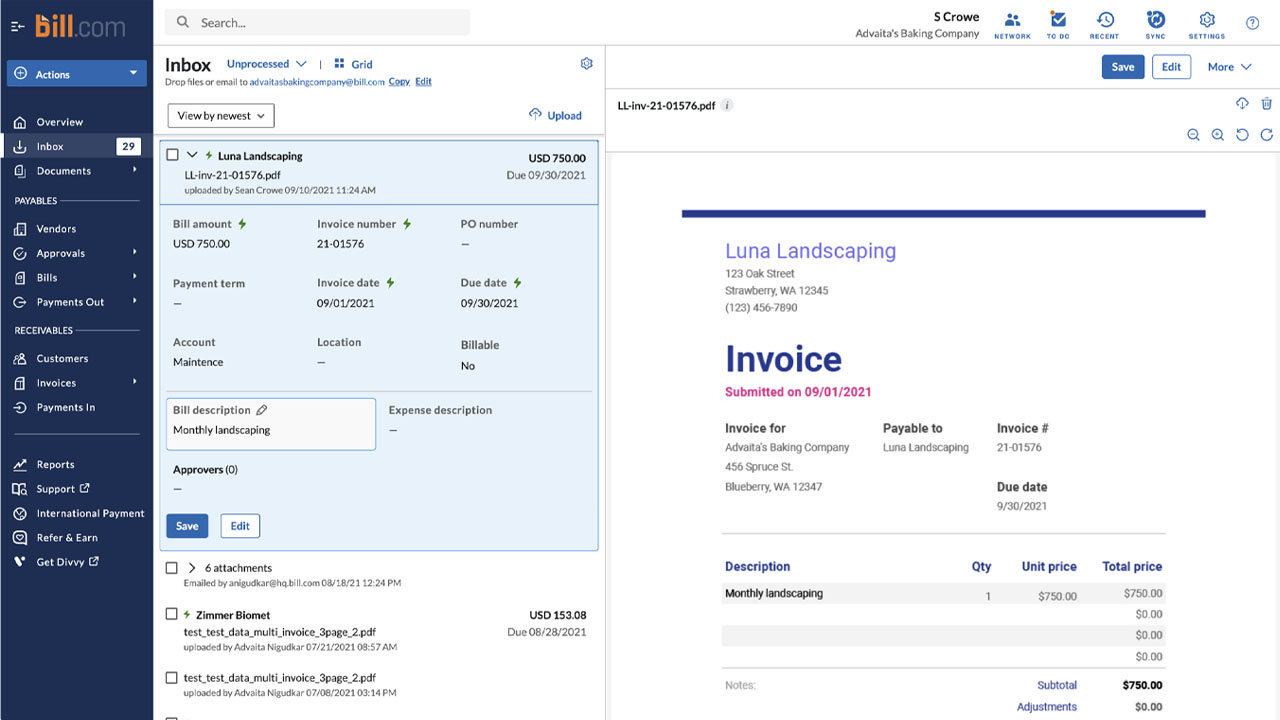The height and width of the screenshot is (720, 1280).
Task: Go to Overview in sidebar
Action: pos(60,122)
